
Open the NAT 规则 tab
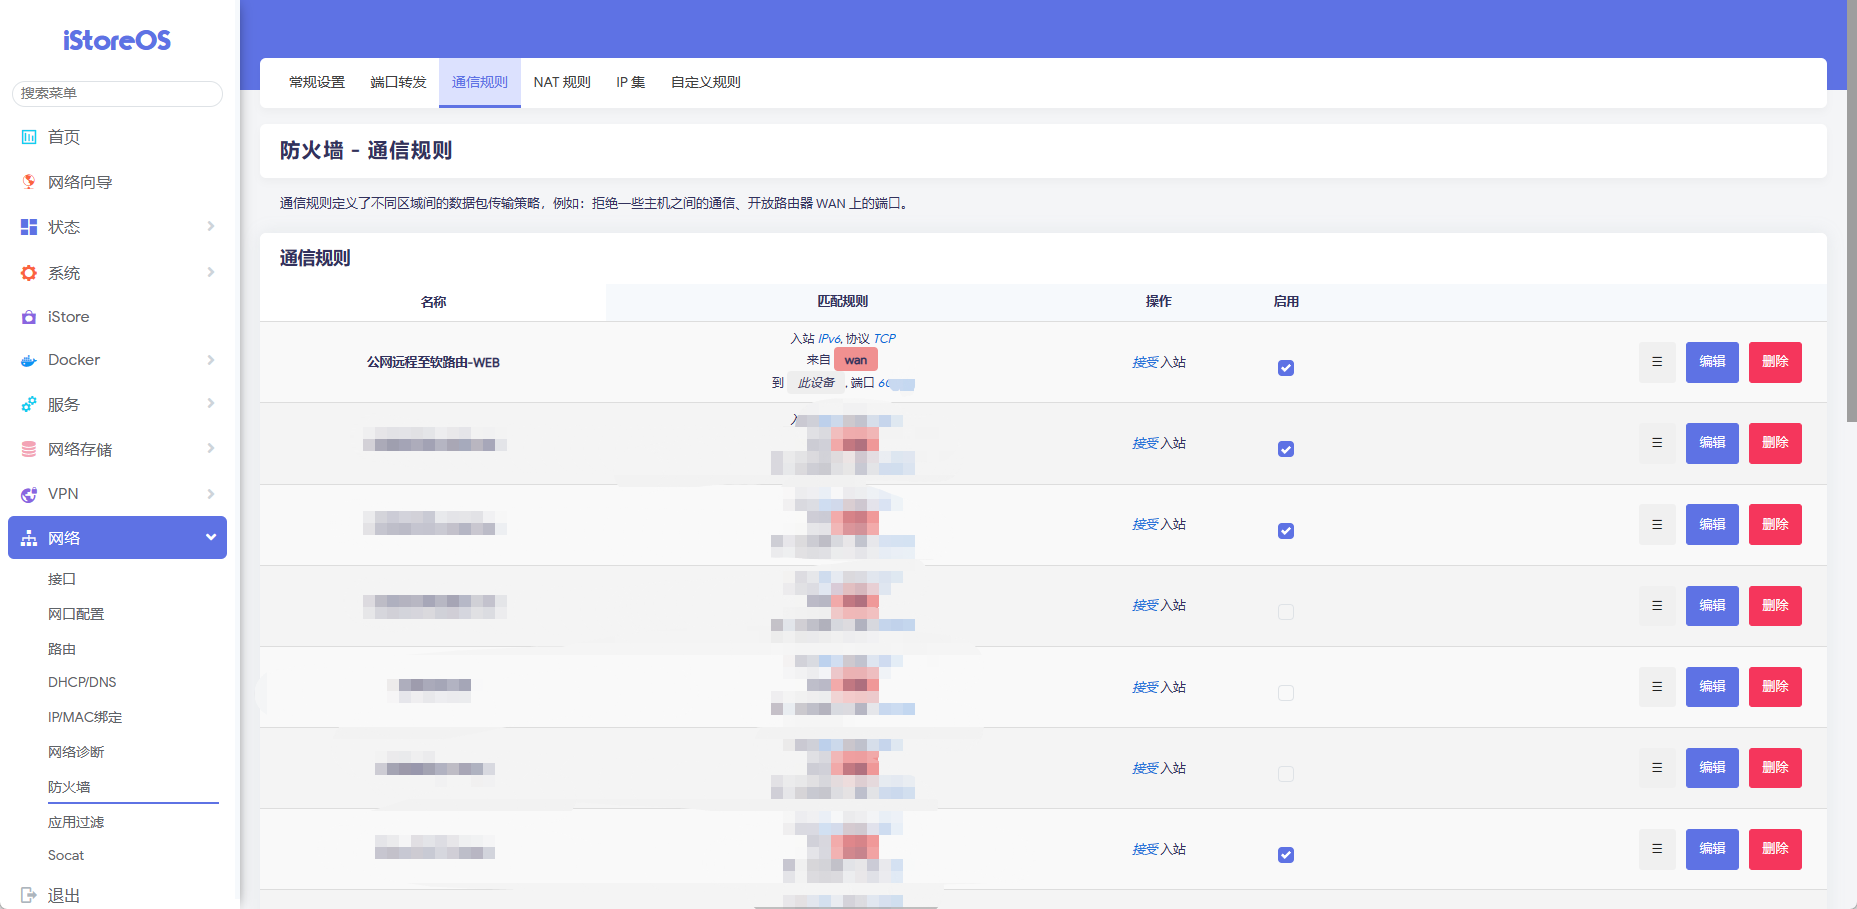[x=562, y=82]
